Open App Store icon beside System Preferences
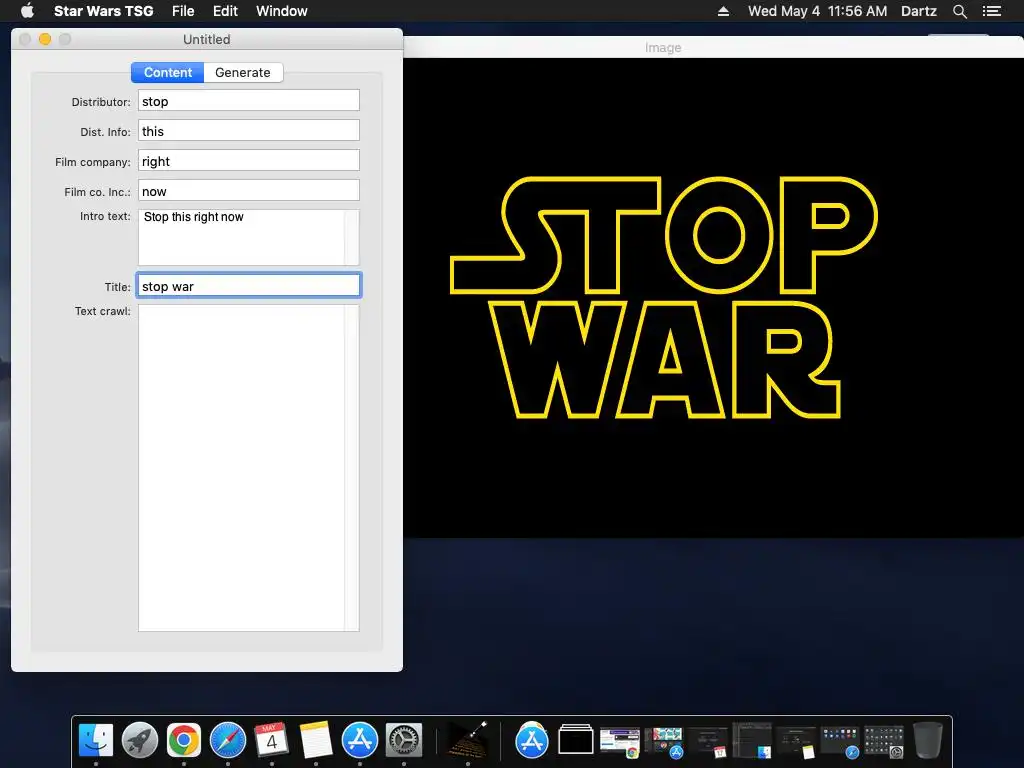This screenshot has width=1024, height=768. 360,741
